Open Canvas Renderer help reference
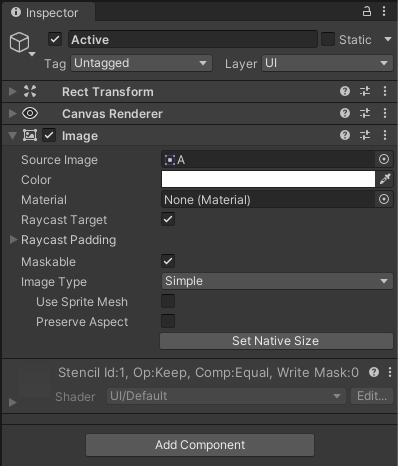The image size is (398, 466). (x=345, y=113)
